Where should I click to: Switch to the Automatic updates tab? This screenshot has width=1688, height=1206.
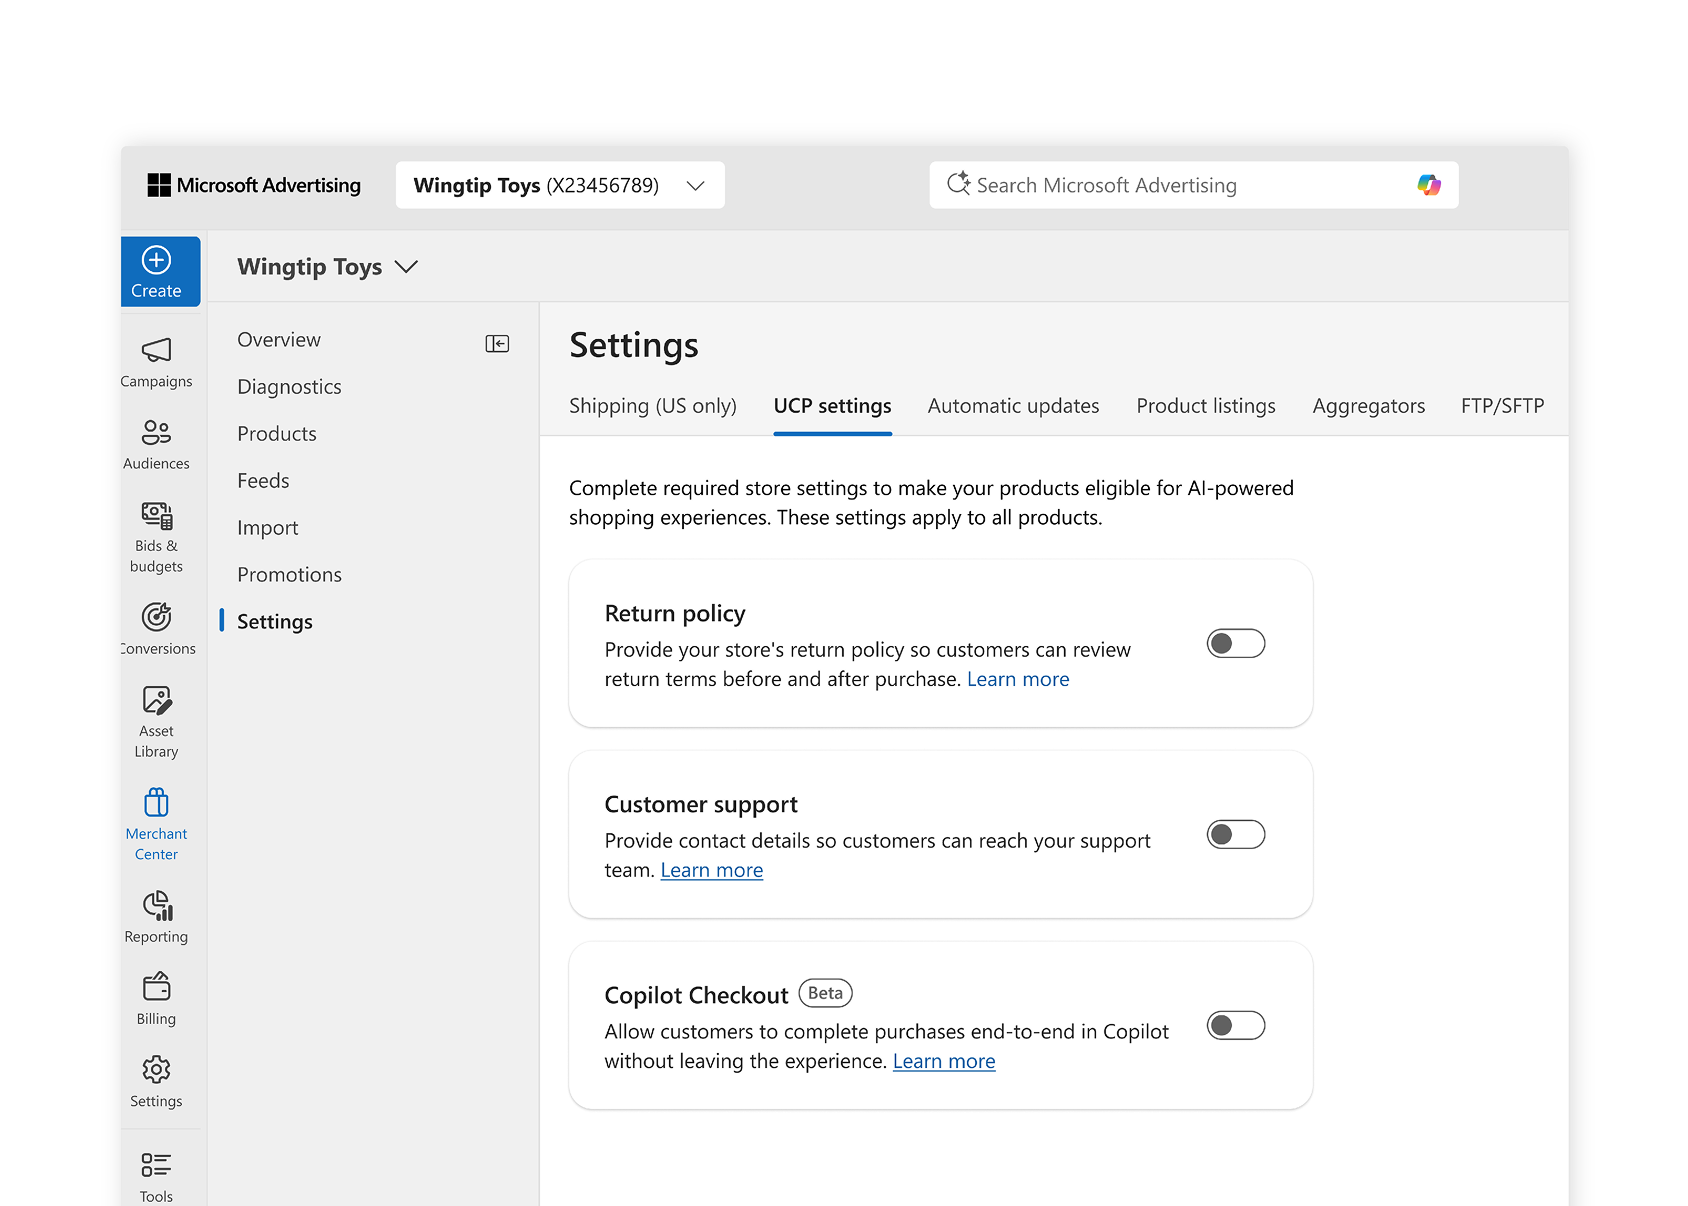[1013, 406]
